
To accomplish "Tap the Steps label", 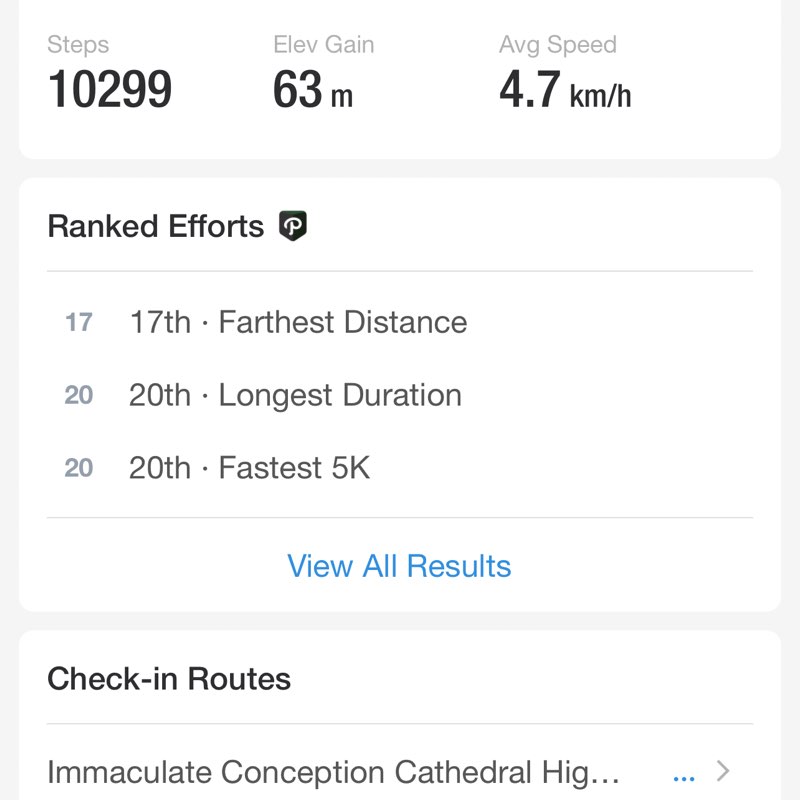I will pyautogui.click(x=78, y=45).
